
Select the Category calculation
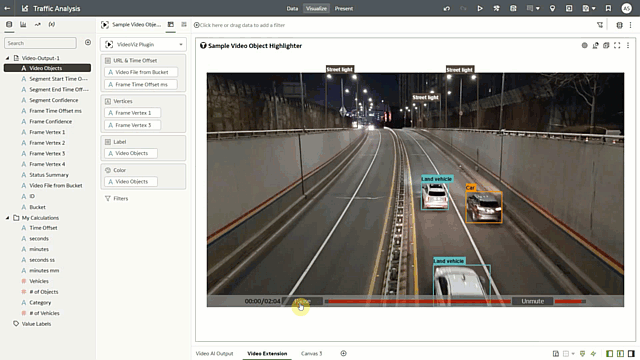(x=40, y=302)
